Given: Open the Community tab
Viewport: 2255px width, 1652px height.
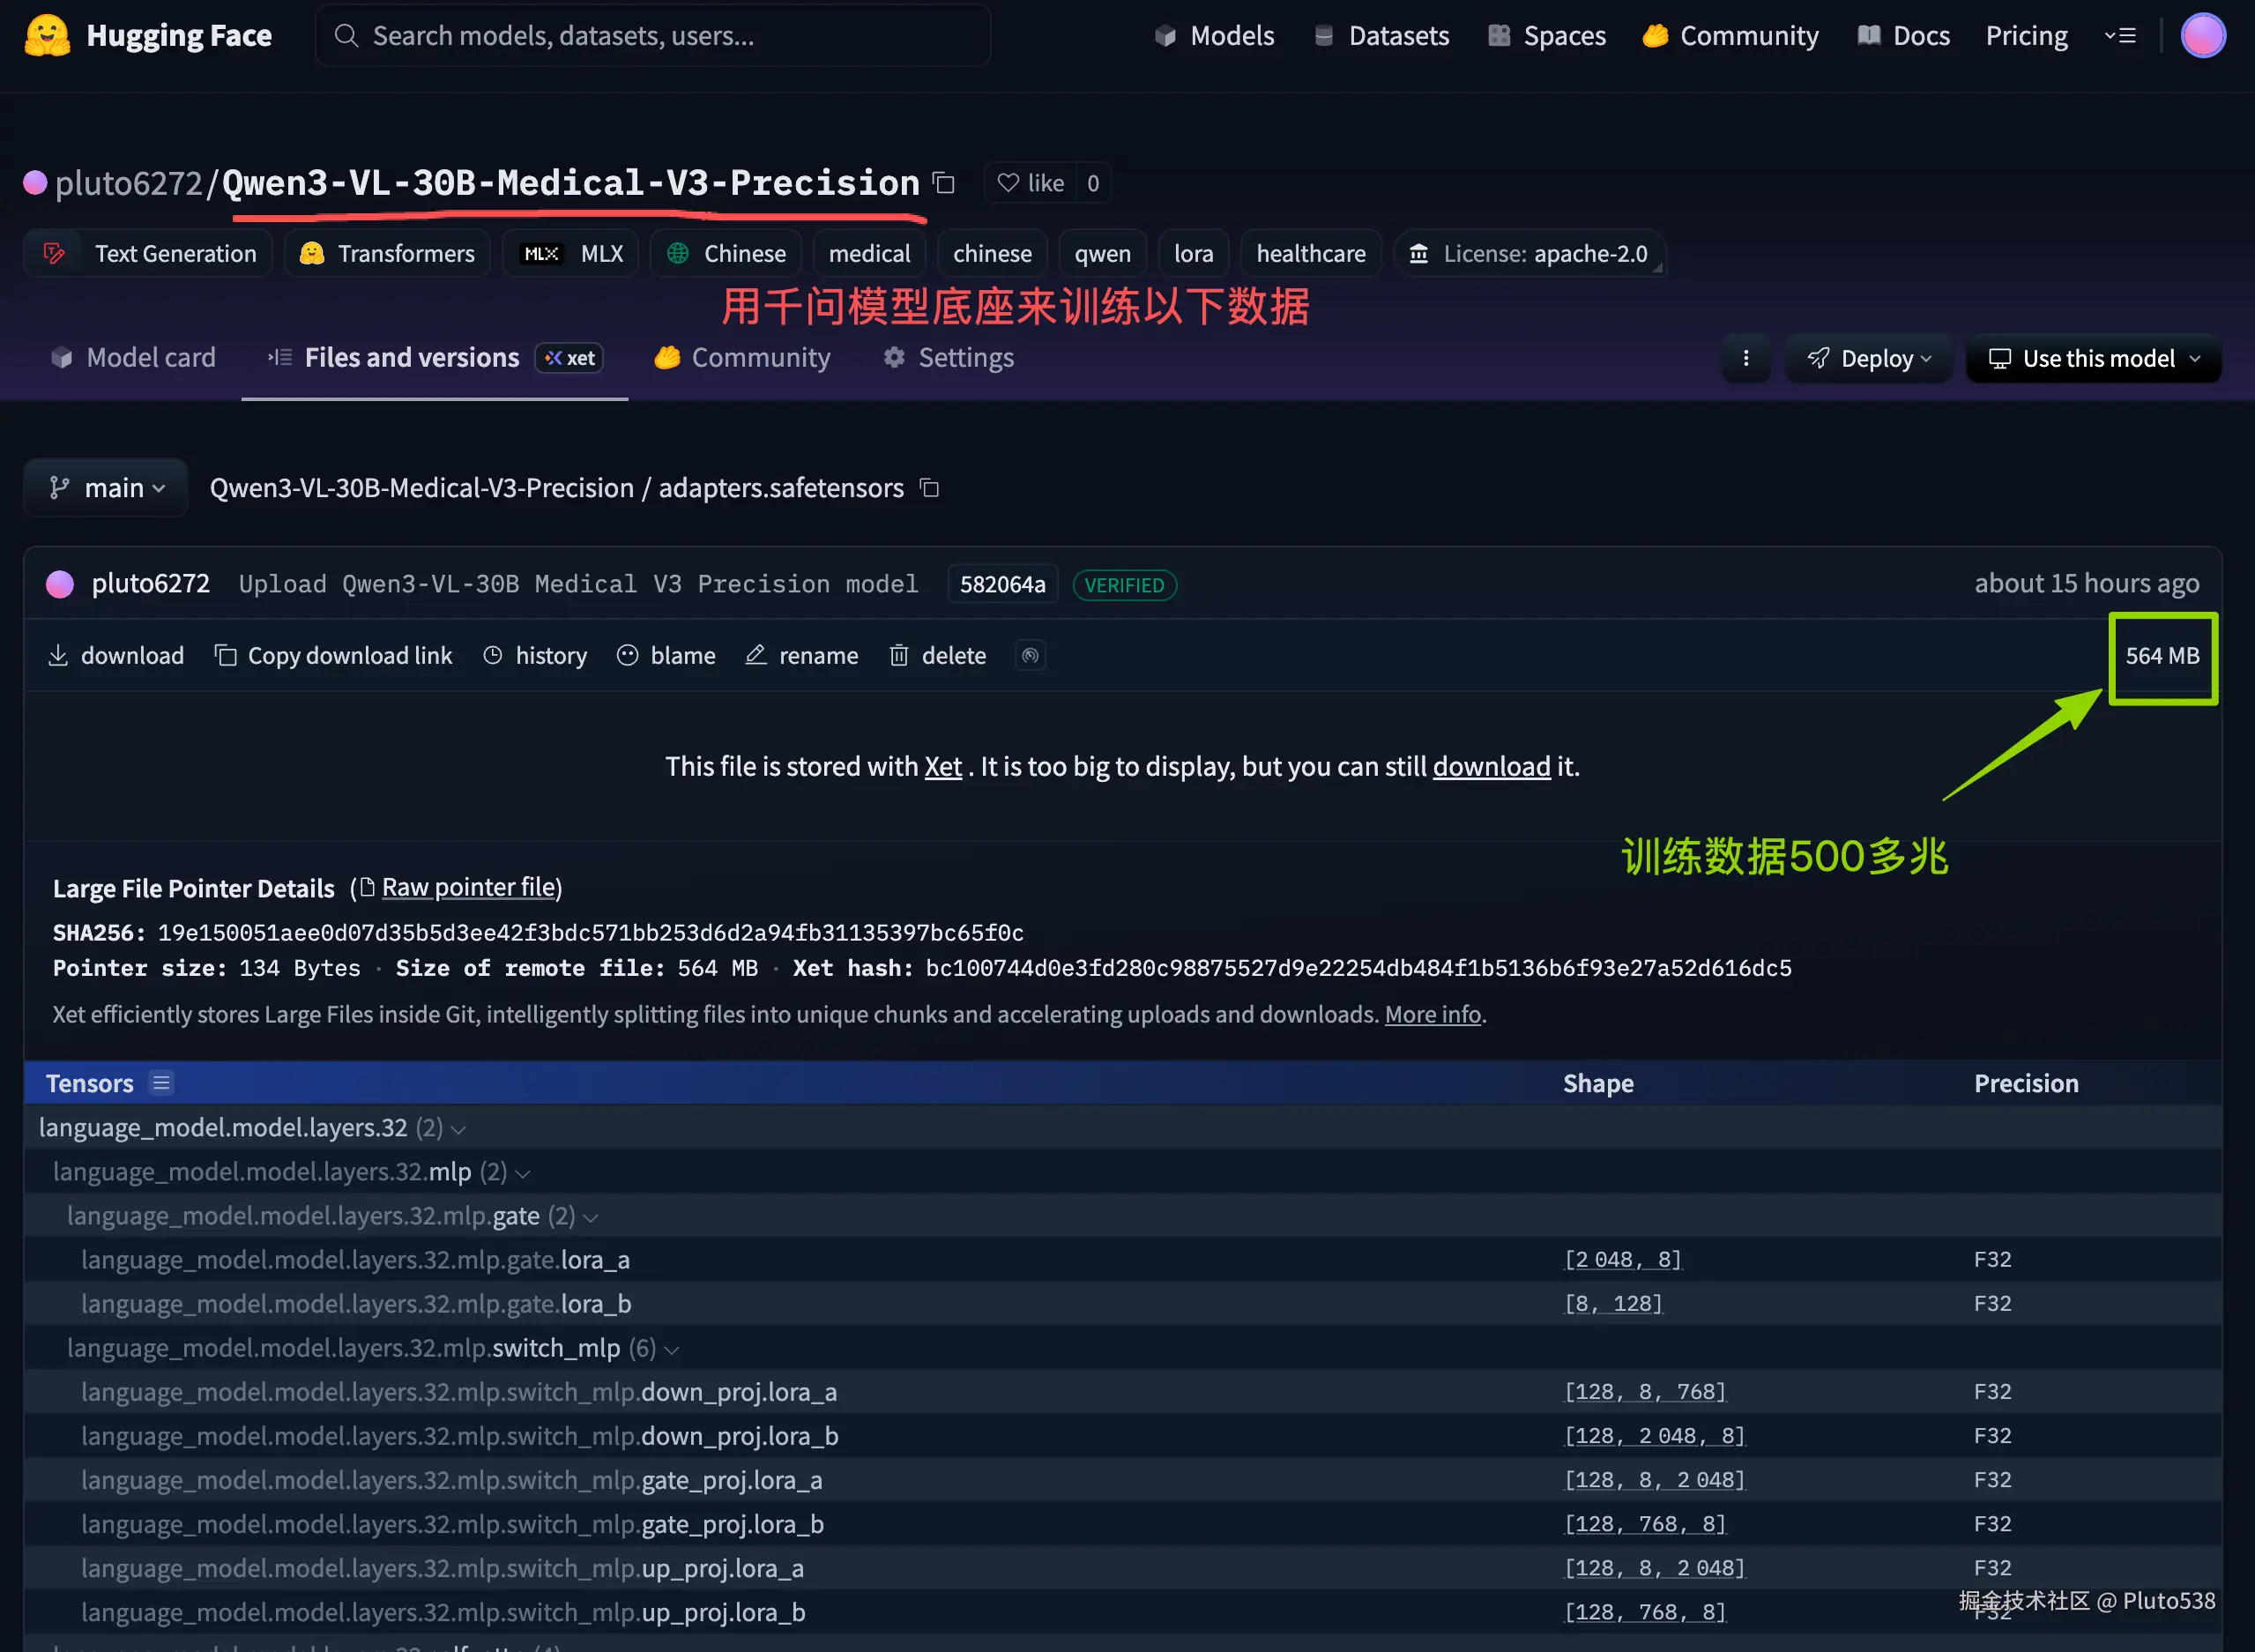Looking at the screenshot, I should click(x=742, y=358).
